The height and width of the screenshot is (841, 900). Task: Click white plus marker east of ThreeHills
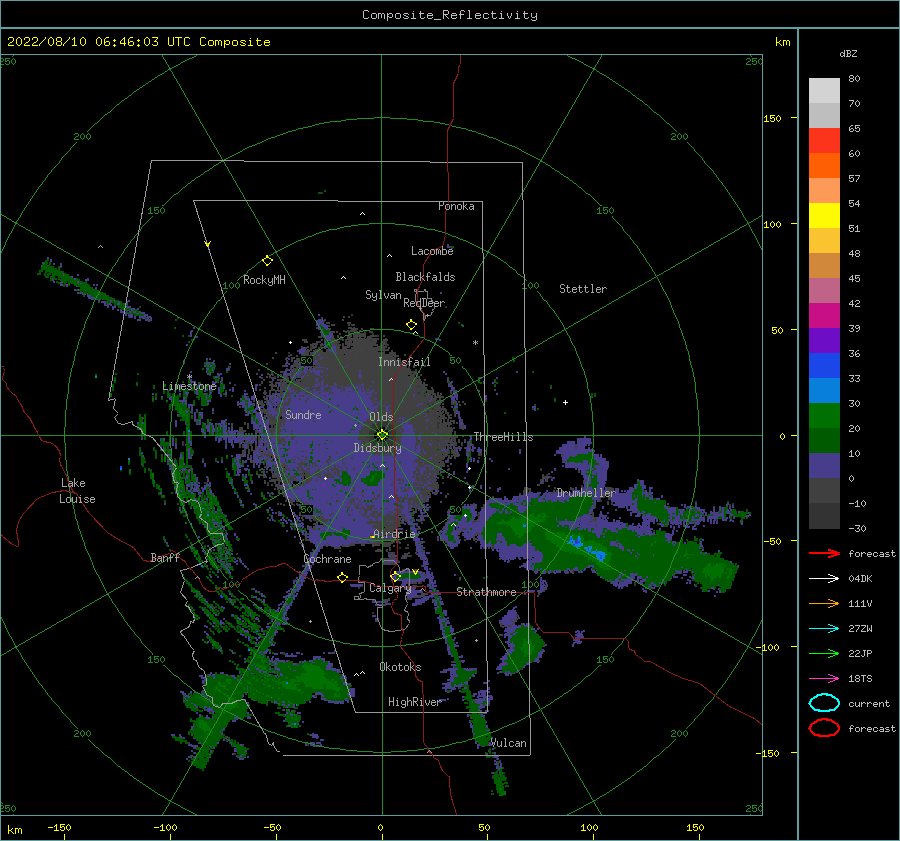(565, 402)
